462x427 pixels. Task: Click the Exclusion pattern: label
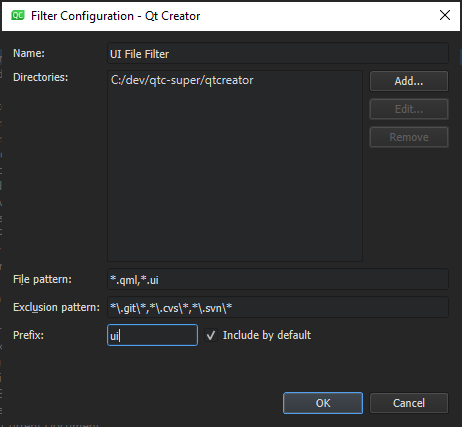click(x=56, y=307)
